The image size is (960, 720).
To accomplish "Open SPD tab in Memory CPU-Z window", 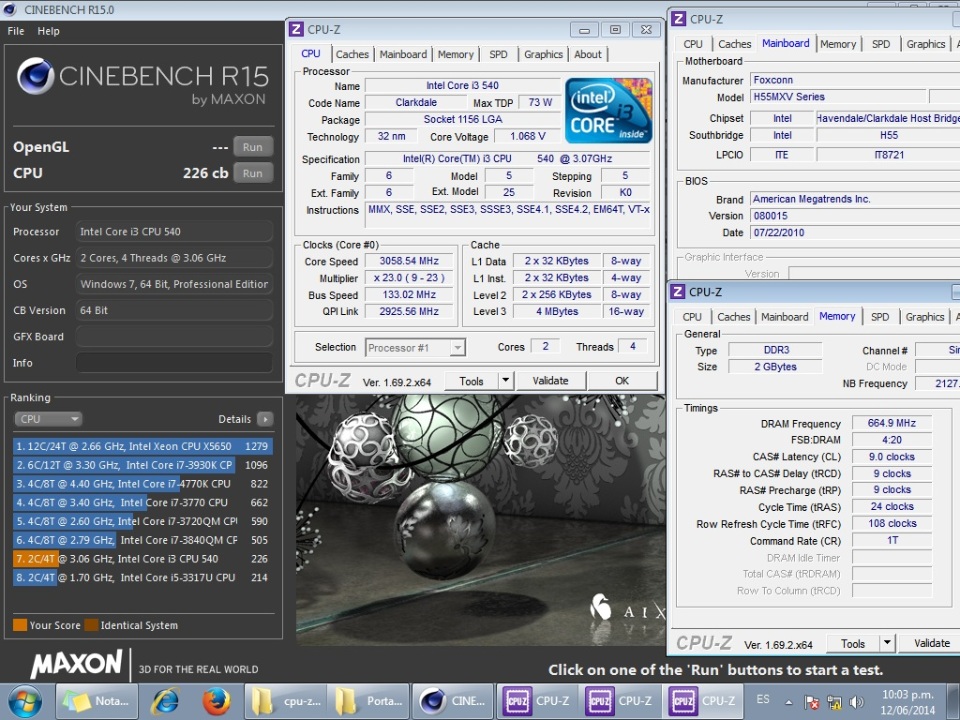I will (x=880, y=317).
